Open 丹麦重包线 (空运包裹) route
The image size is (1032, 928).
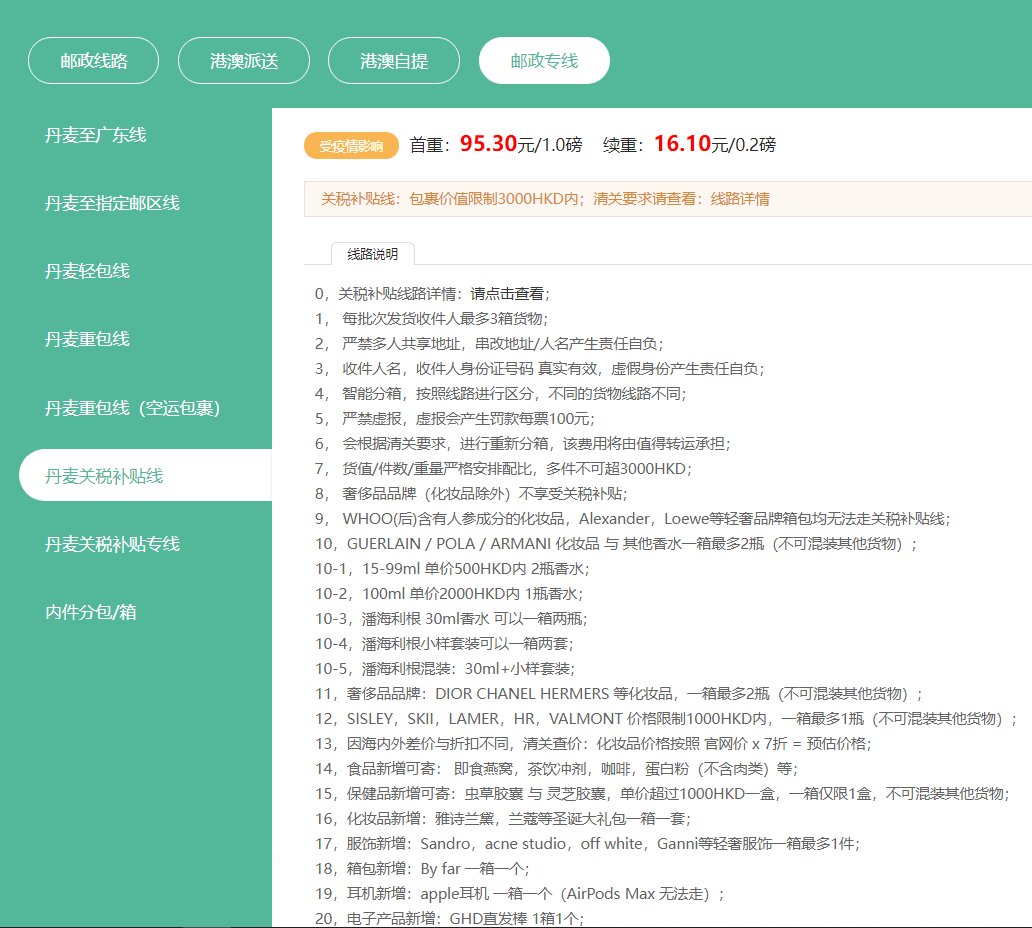click(132, 407)
